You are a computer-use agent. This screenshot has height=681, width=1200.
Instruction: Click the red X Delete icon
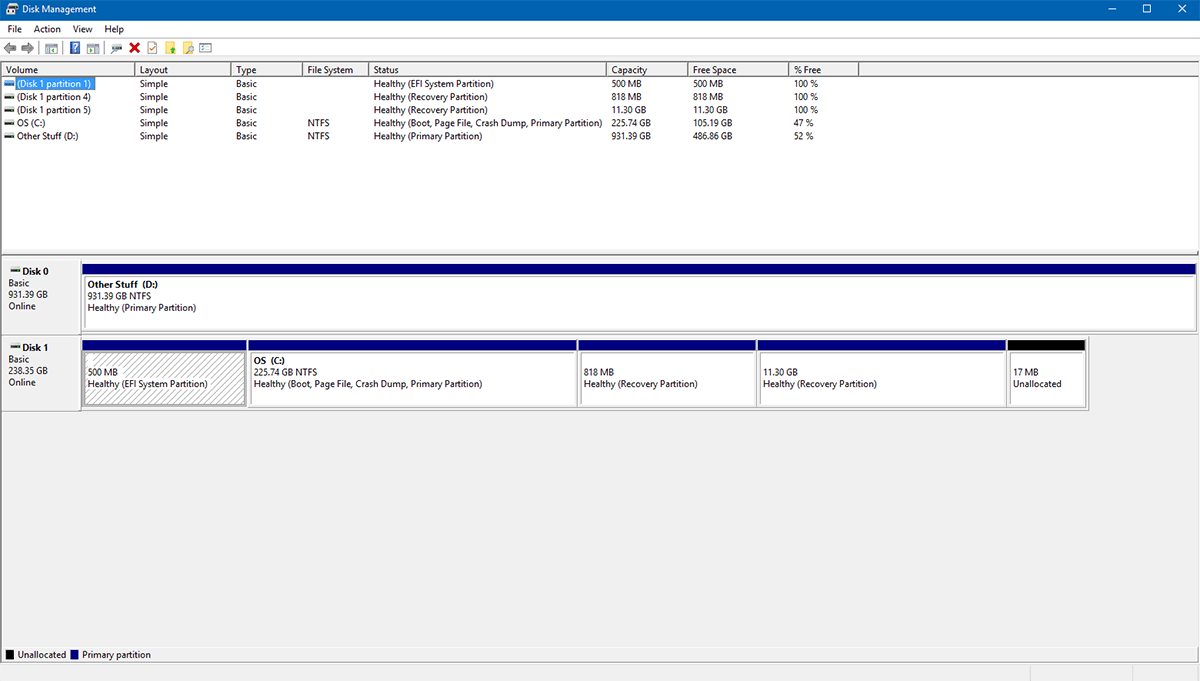coord(134,48)
